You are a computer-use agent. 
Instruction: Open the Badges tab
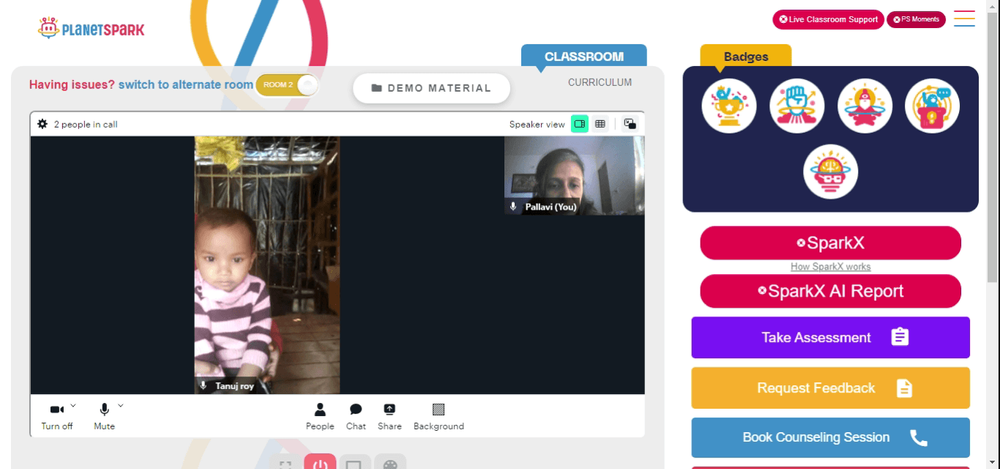746,56
